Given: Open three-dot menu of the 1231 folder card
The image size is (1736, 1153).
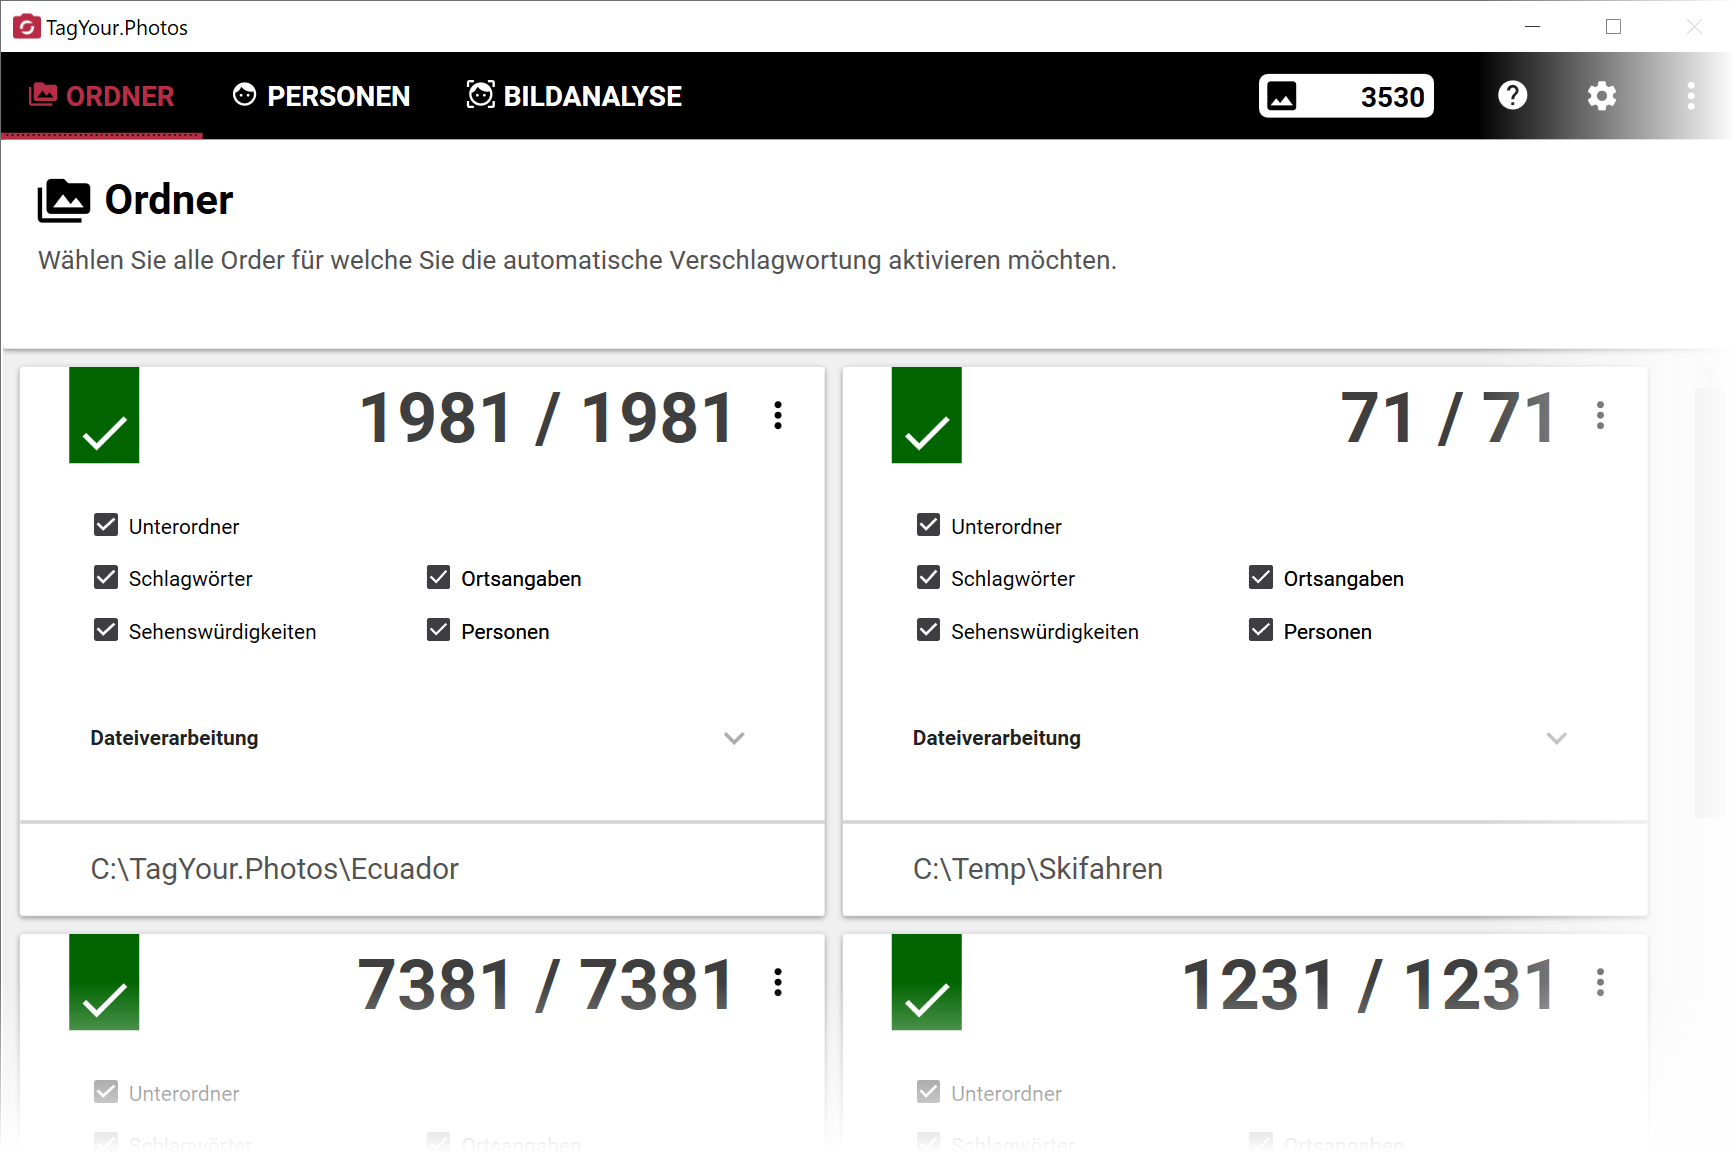Looking at the screenshot, I should pos(1600,982).
